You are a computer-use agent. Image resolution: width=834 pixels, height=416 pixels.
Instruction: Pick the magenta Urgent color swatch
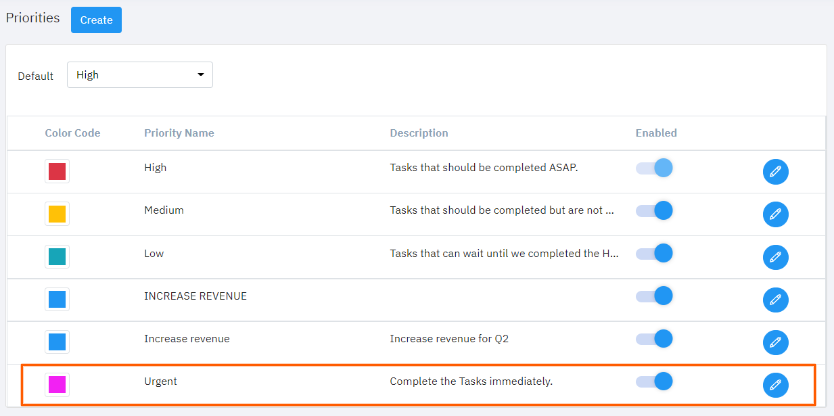(57, 385)
